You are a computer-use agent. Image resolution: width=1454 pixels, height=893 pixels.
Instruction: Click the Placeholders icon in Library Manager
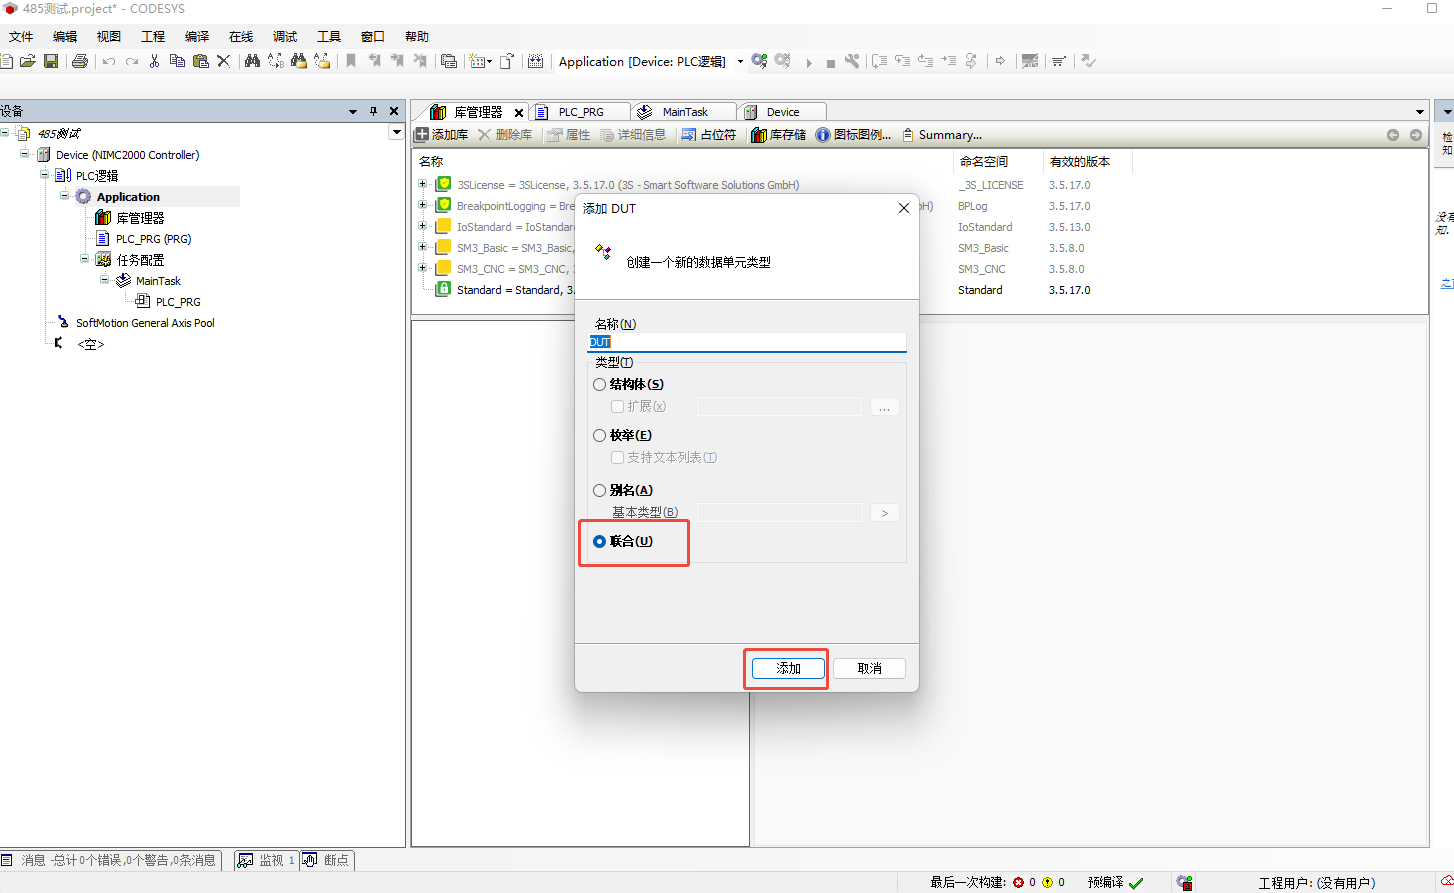coord(688,135)
